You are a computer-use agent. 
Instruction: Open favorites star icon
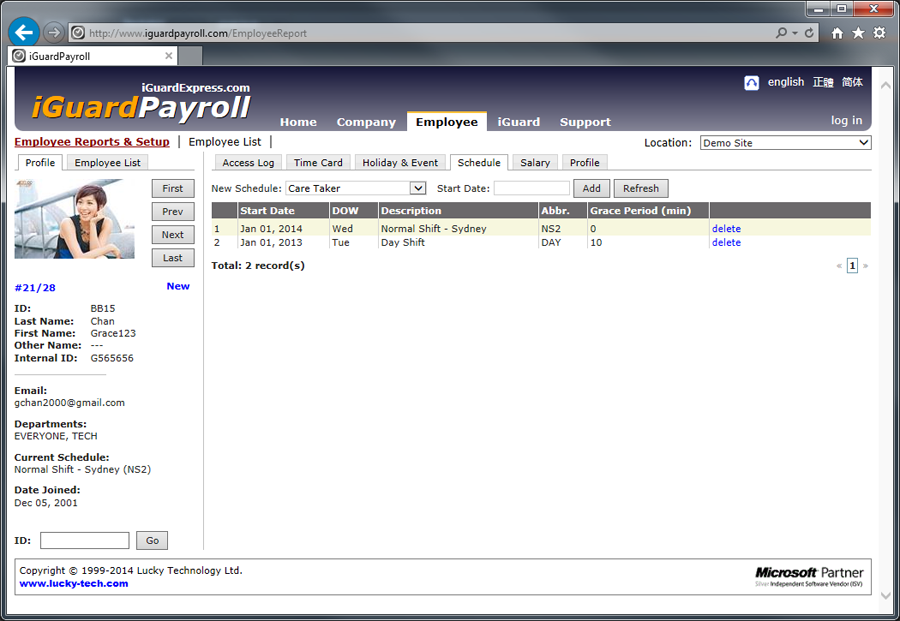(858, 33)
